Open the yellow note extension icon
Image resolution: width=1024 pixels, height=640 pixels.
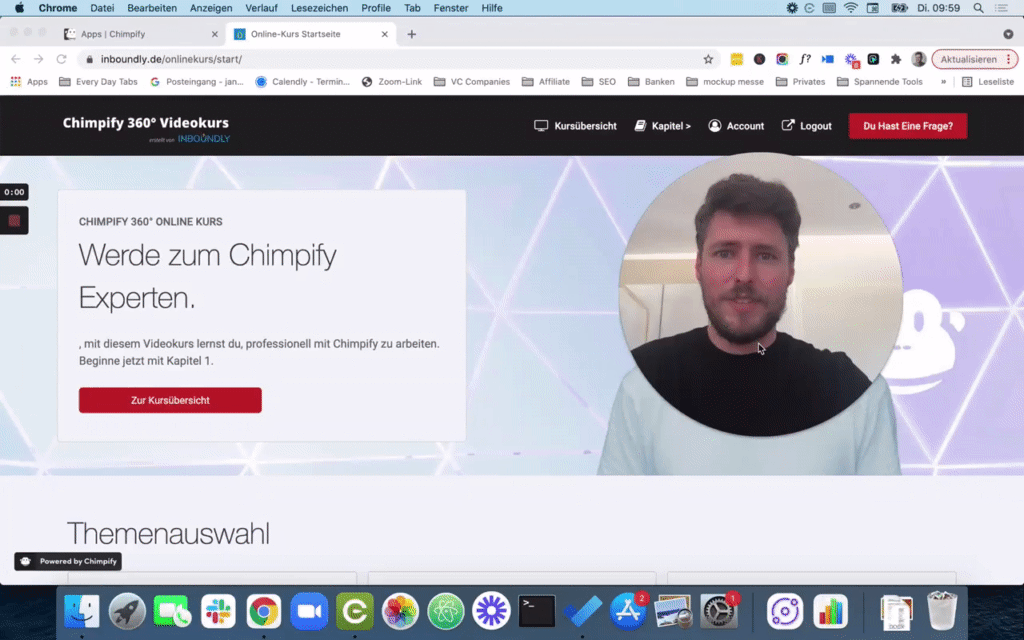point(737,59)
